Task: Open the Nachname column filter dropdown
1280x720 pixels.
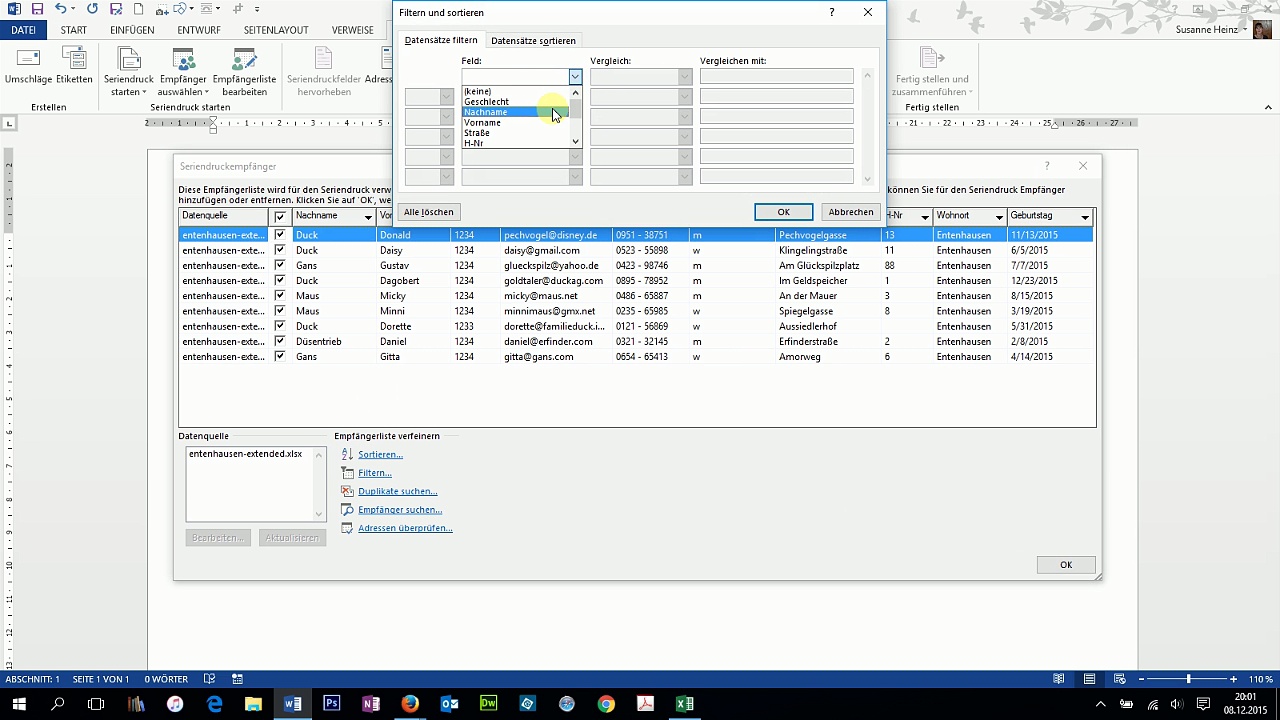Action: coord(368,217)
